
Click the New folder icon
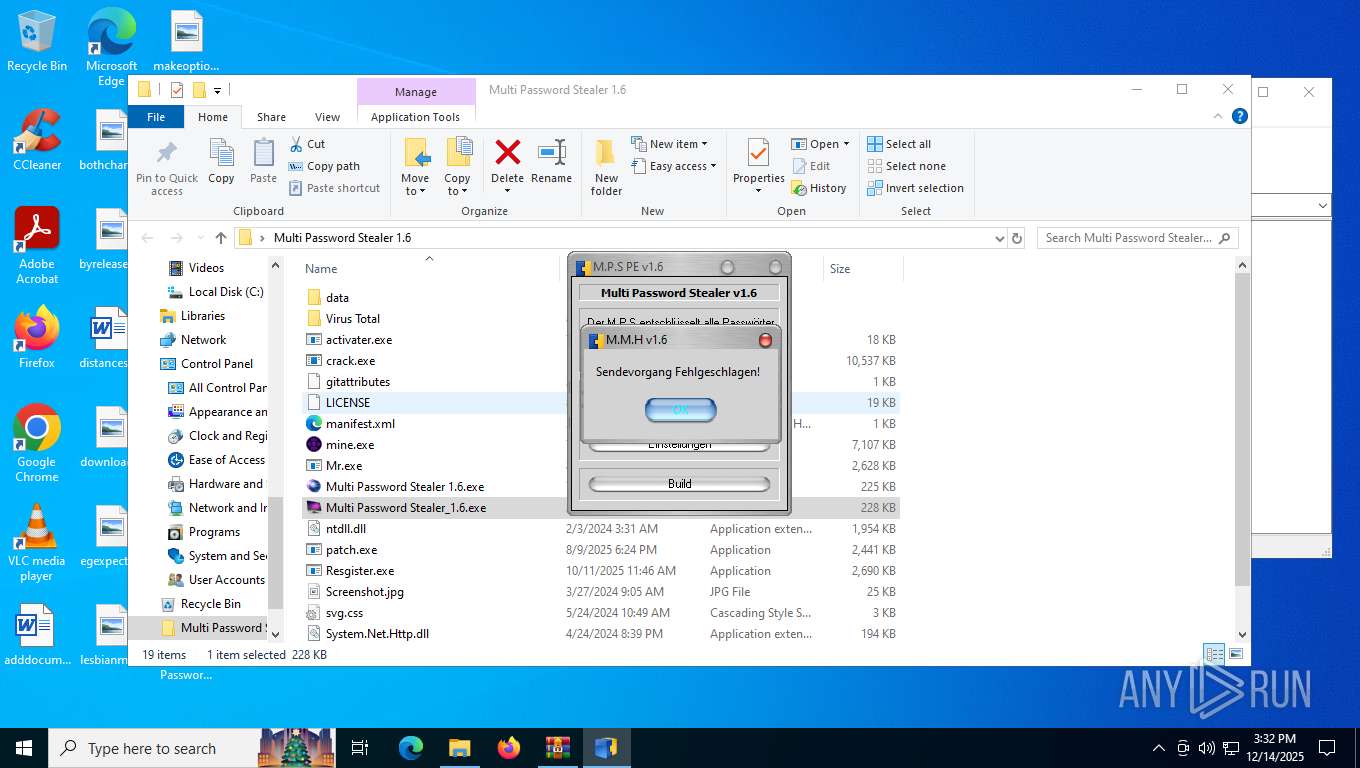[x=606, y=153]
